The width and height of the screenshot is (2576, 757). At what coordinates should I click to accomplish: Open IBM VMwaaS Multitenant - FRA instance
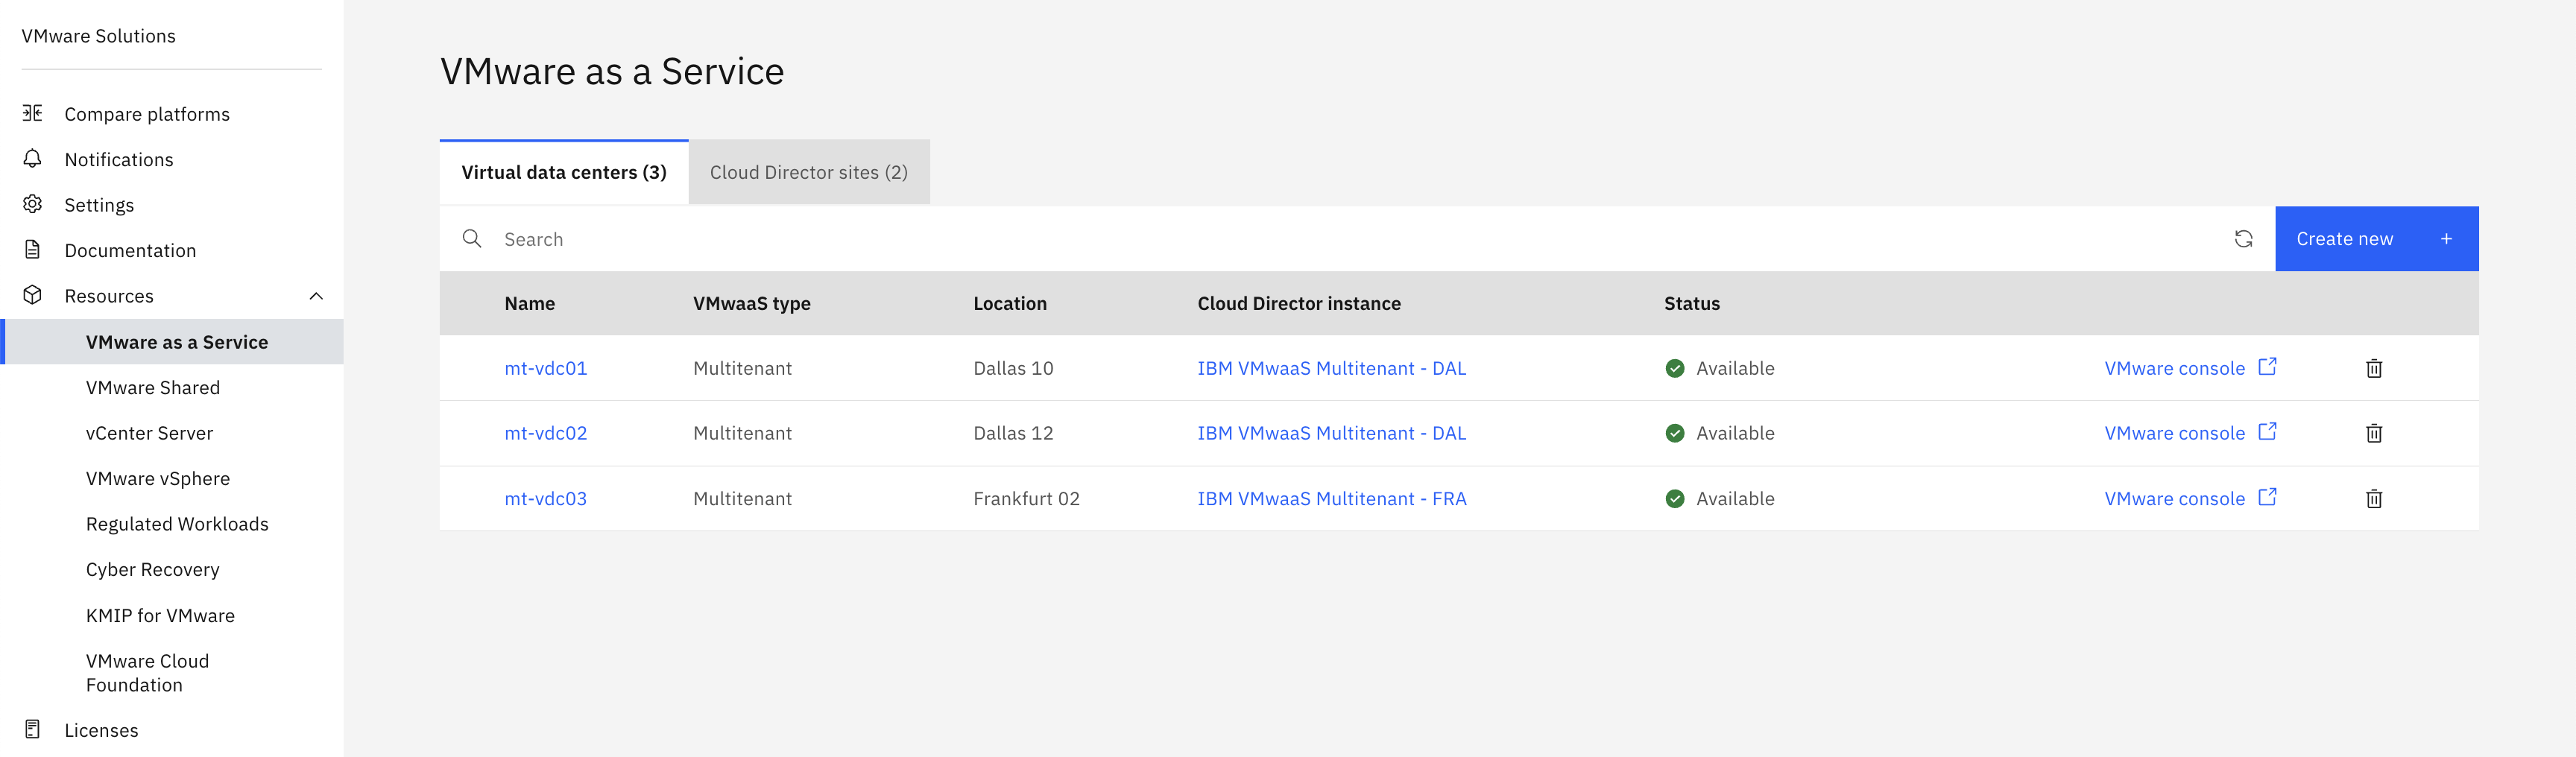click(x=1331, y=499)
